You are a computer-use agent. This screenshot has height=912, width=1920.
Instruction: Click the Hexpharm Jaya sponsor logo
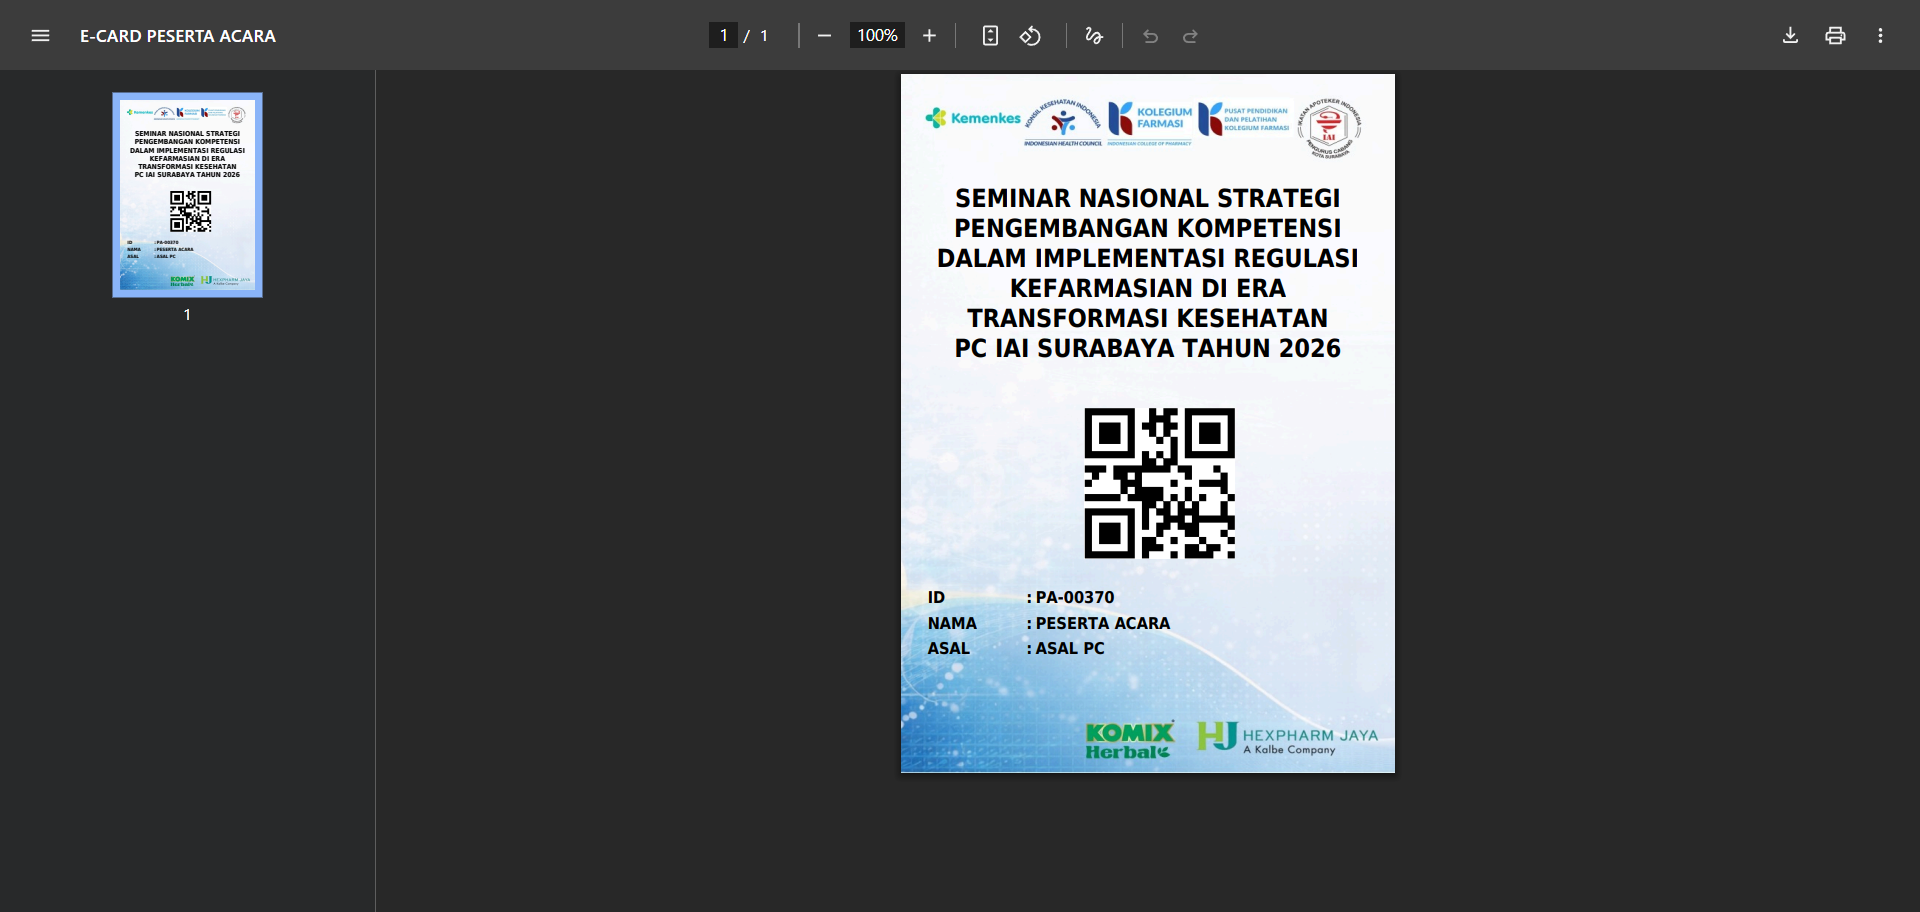tap(1287, 738)
